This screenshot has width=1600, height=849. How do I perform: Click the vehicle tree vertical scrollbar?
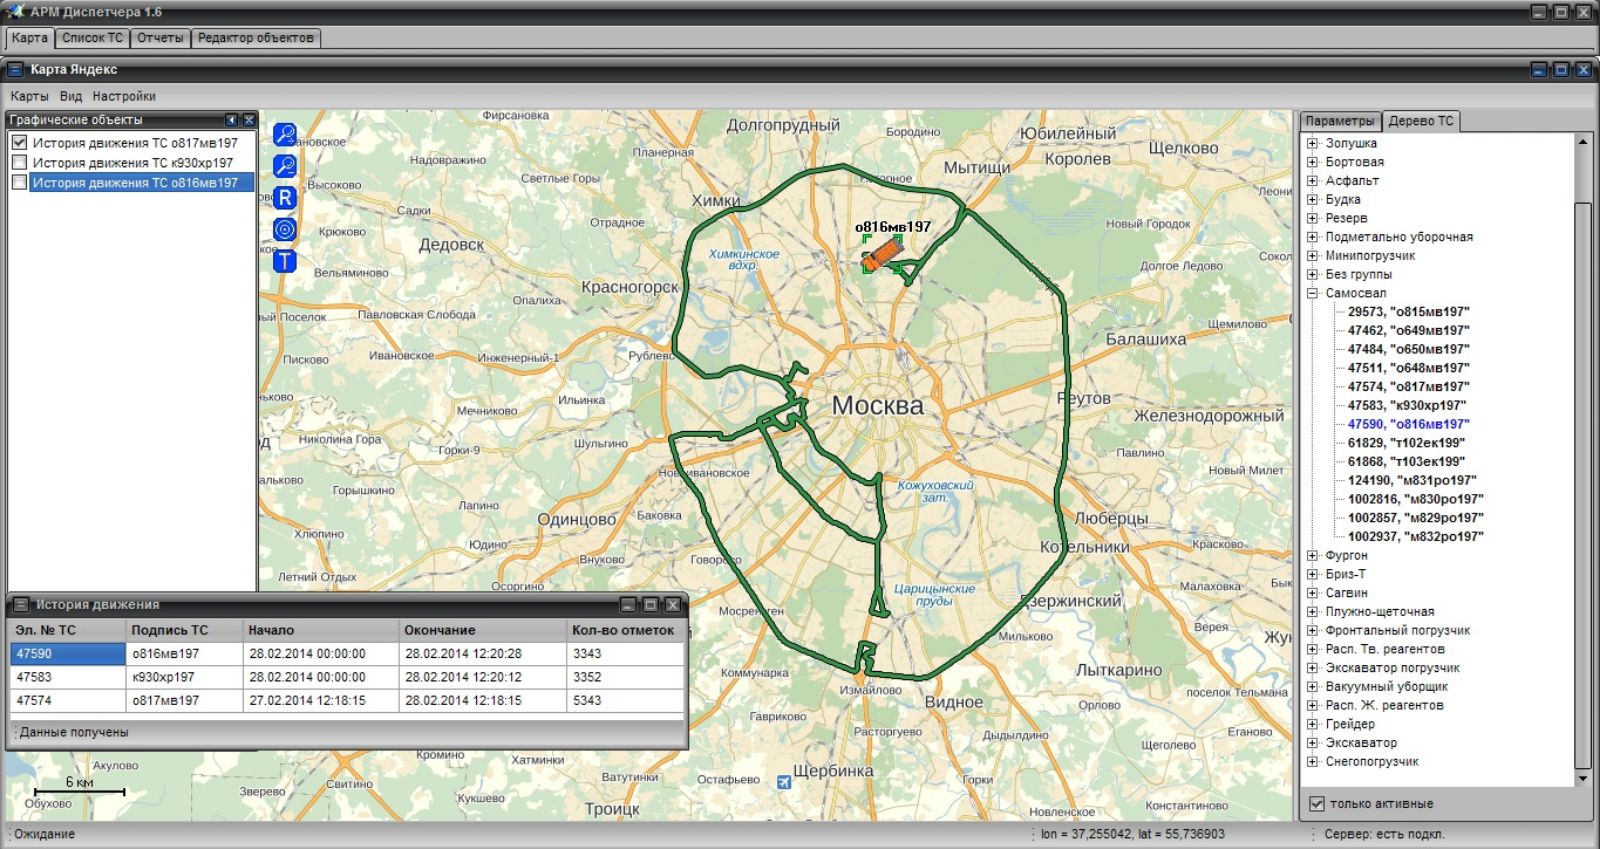click(x=1582, y=460)
